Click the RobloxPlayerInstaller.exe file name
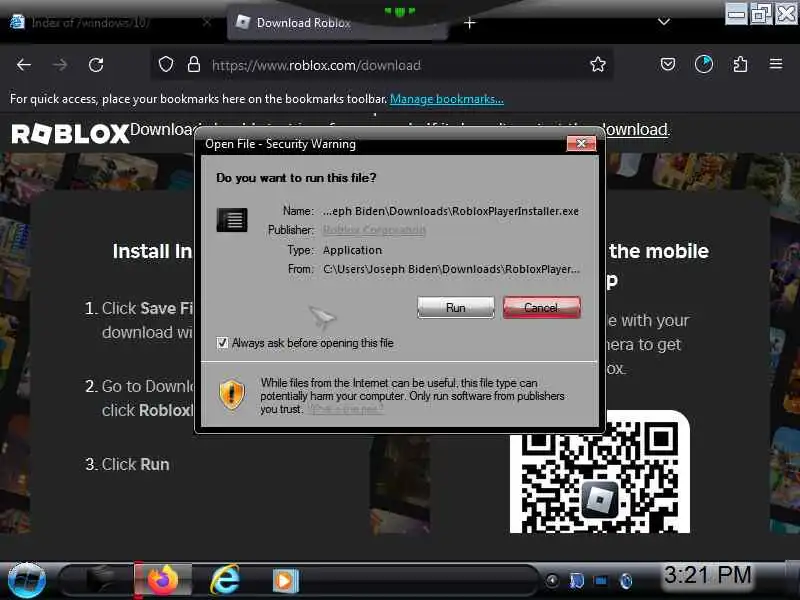 pos(451,211)
